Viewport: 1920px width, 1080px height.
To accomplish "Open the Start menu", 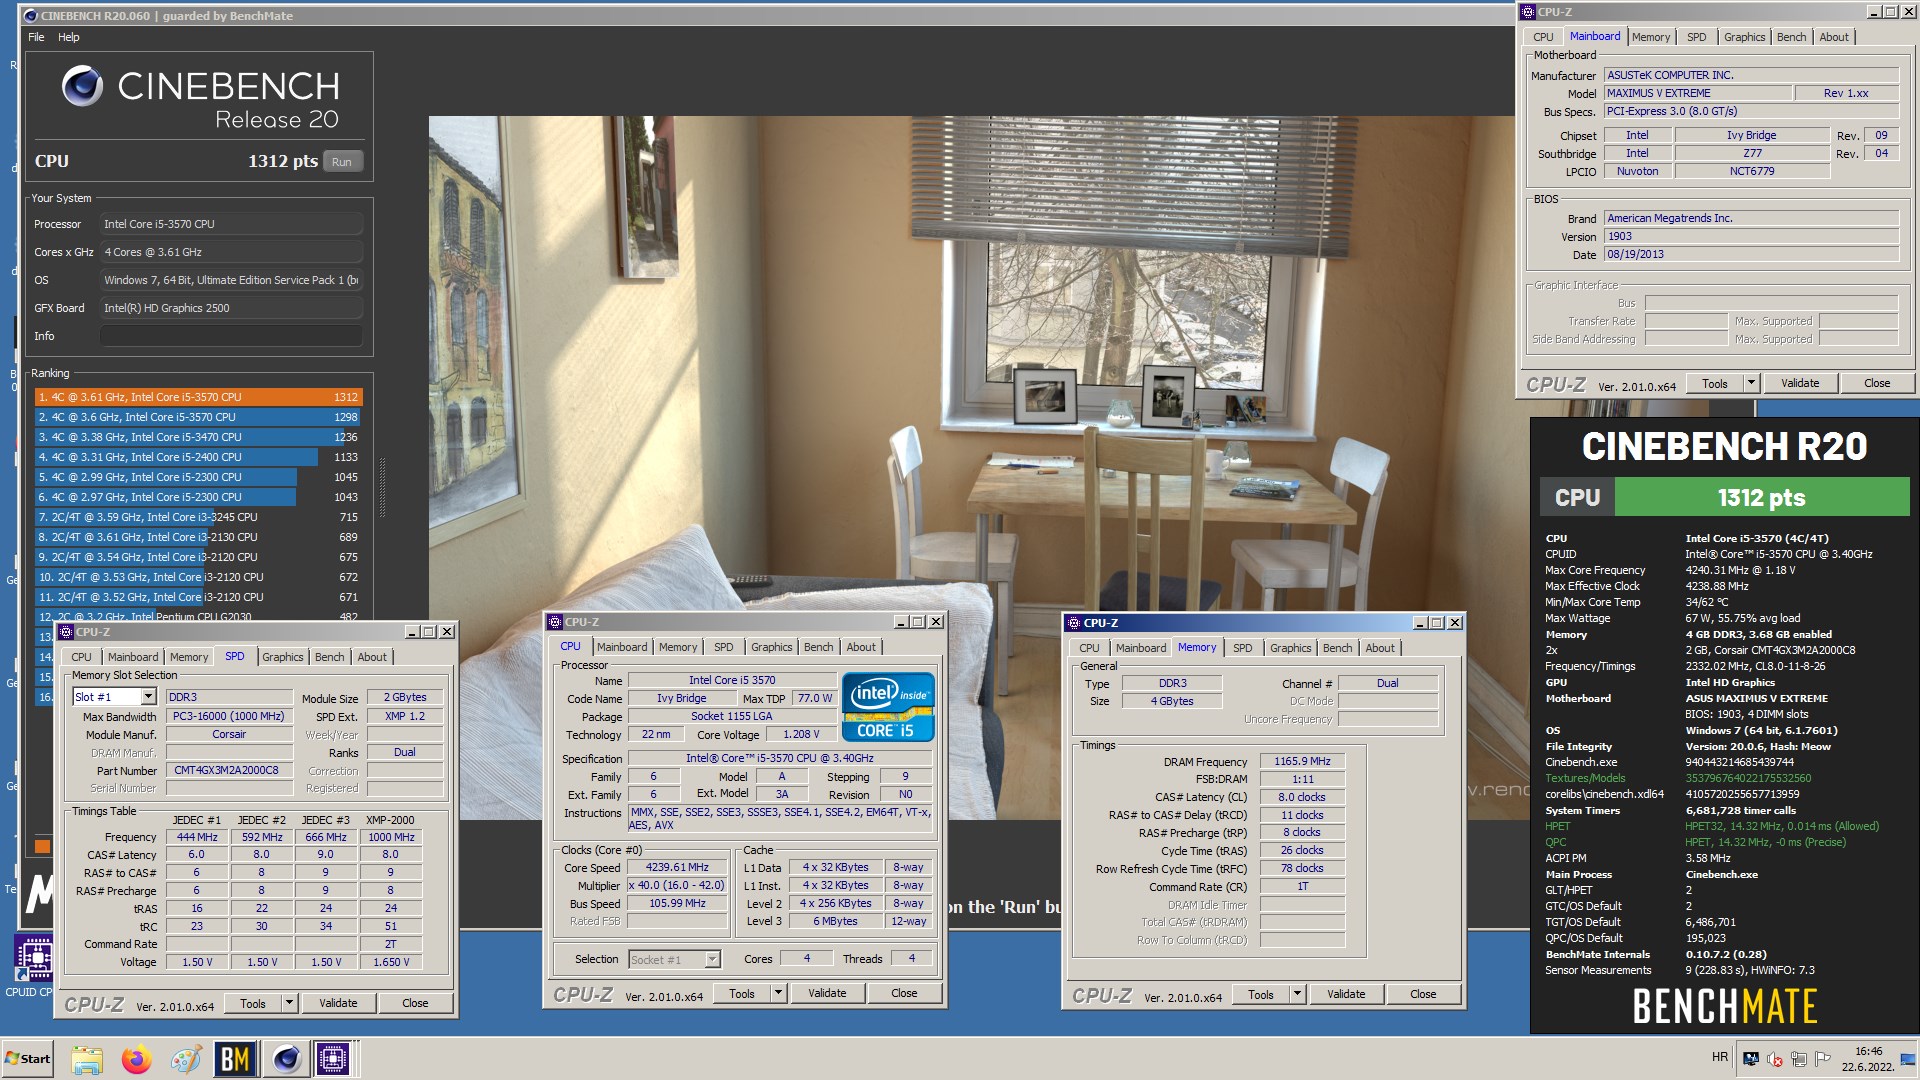I will pos(28,1059).
